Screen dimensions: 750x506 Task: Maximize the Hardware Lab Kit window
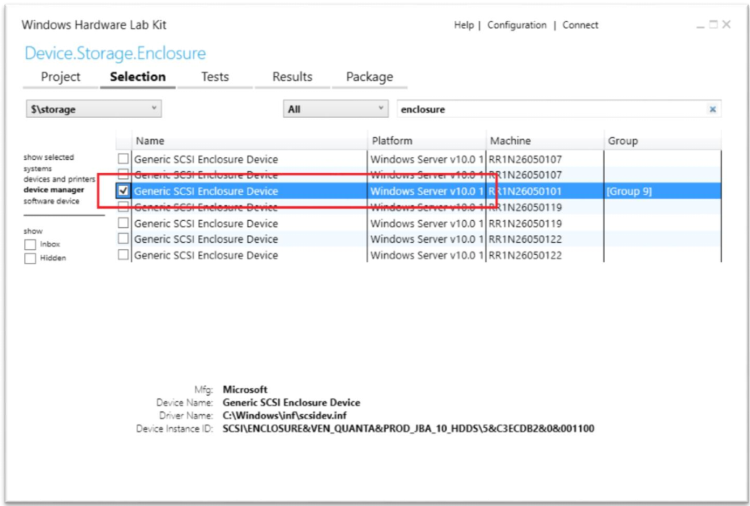tap(713, 24)
